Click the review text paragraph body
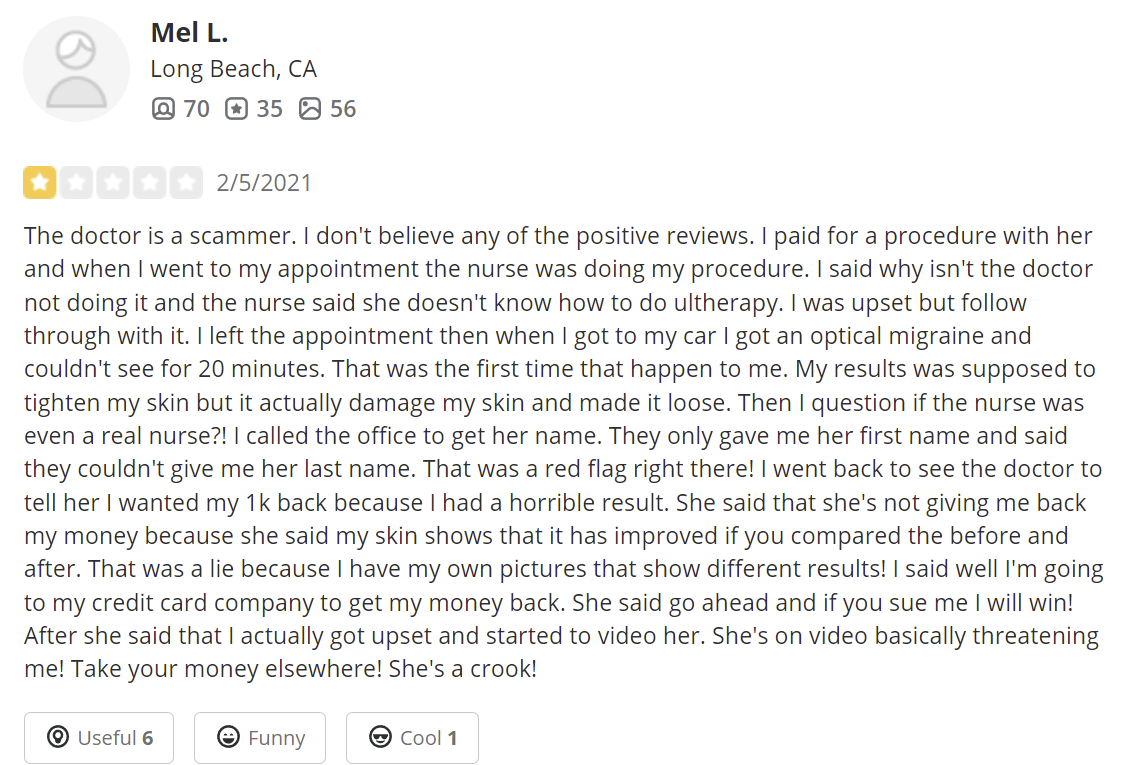The image size is (1132, 765). (563, 453)
